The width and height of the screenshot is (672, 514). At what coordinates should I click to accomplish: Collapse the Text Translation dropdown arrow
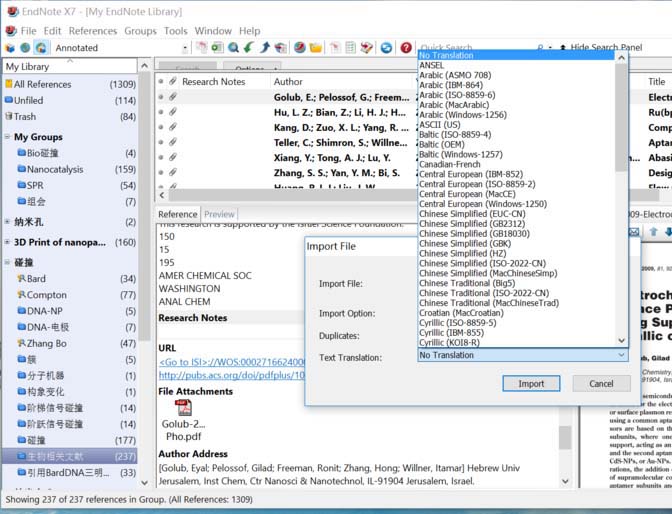(621, 355)
